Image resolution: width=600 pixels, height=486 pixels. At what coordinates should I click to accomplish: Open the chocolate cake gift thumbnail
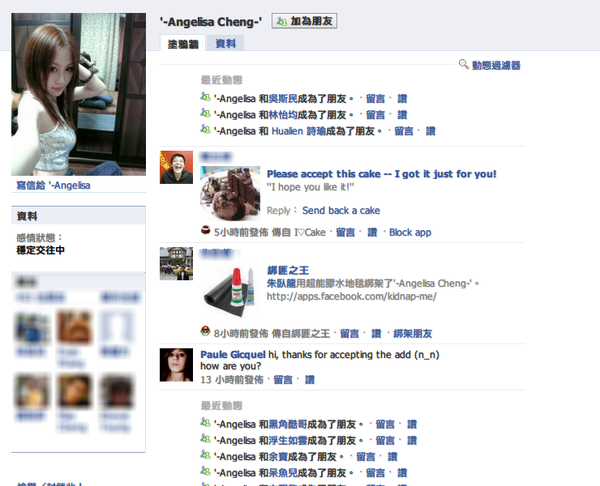[x=230, y=194]
